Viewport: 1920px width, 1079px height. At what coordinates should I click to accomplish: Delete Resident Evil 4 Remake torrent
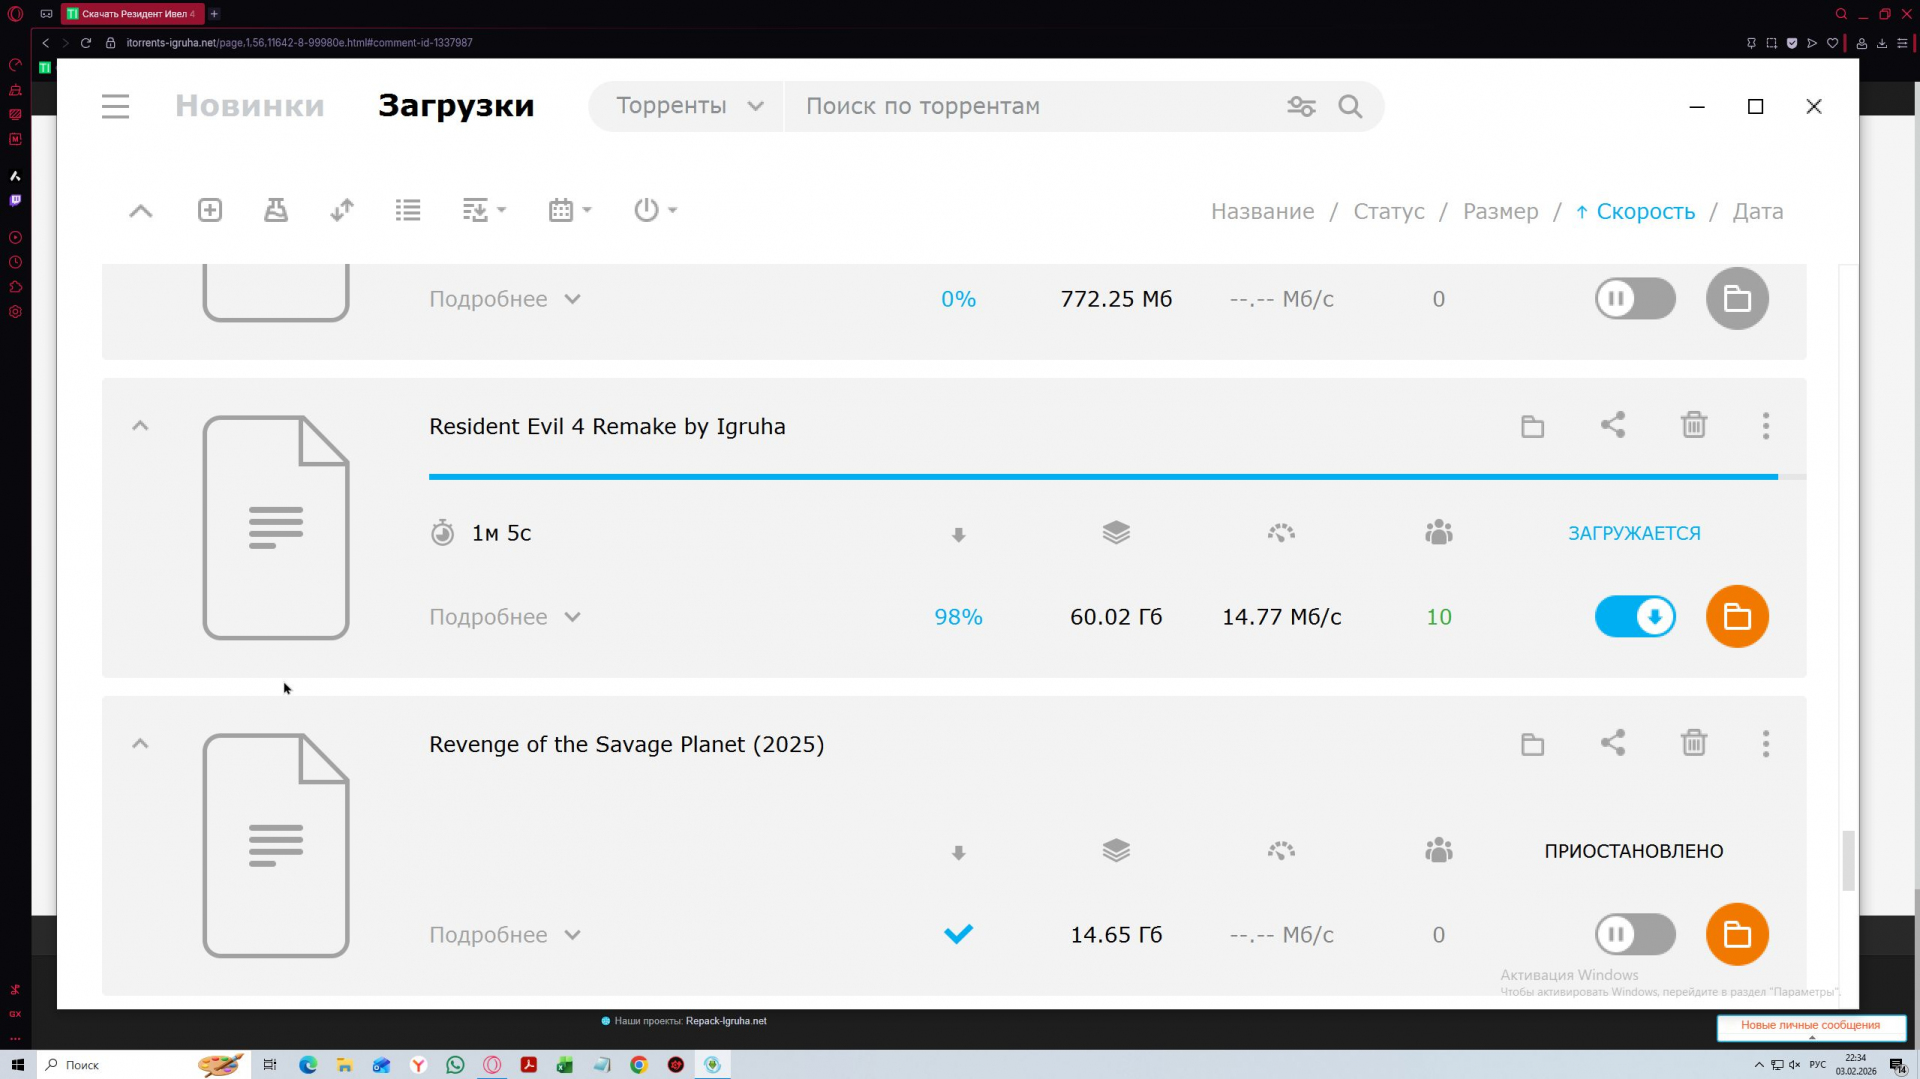pyautogui.click(x=1693, y=426)
